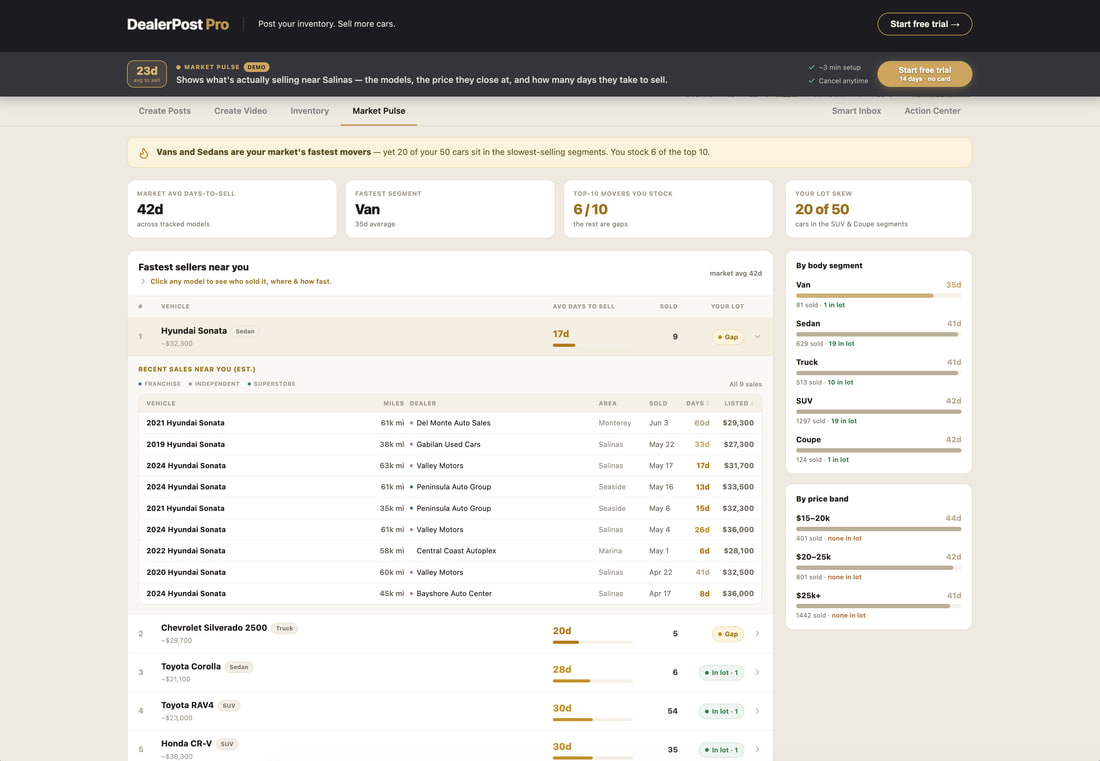
Task: Click the 'market avg 42d' label
Action: coord(735,274)
